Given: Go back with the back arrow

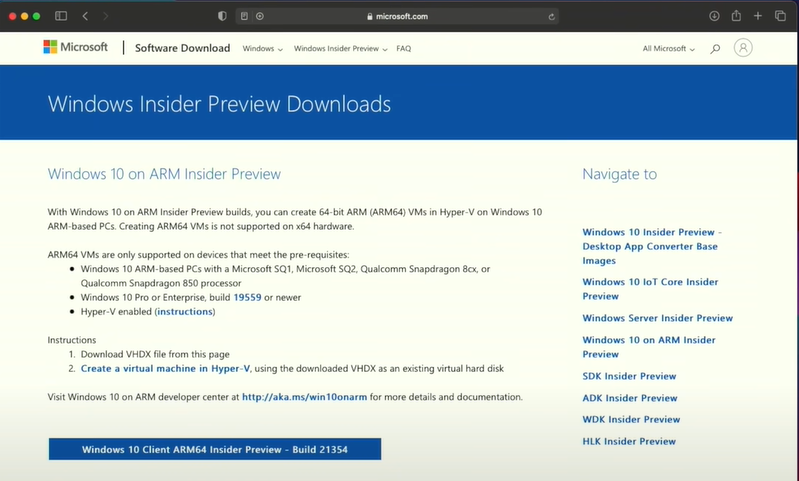Looking at the screenshot, I should (x=85, y=16).
